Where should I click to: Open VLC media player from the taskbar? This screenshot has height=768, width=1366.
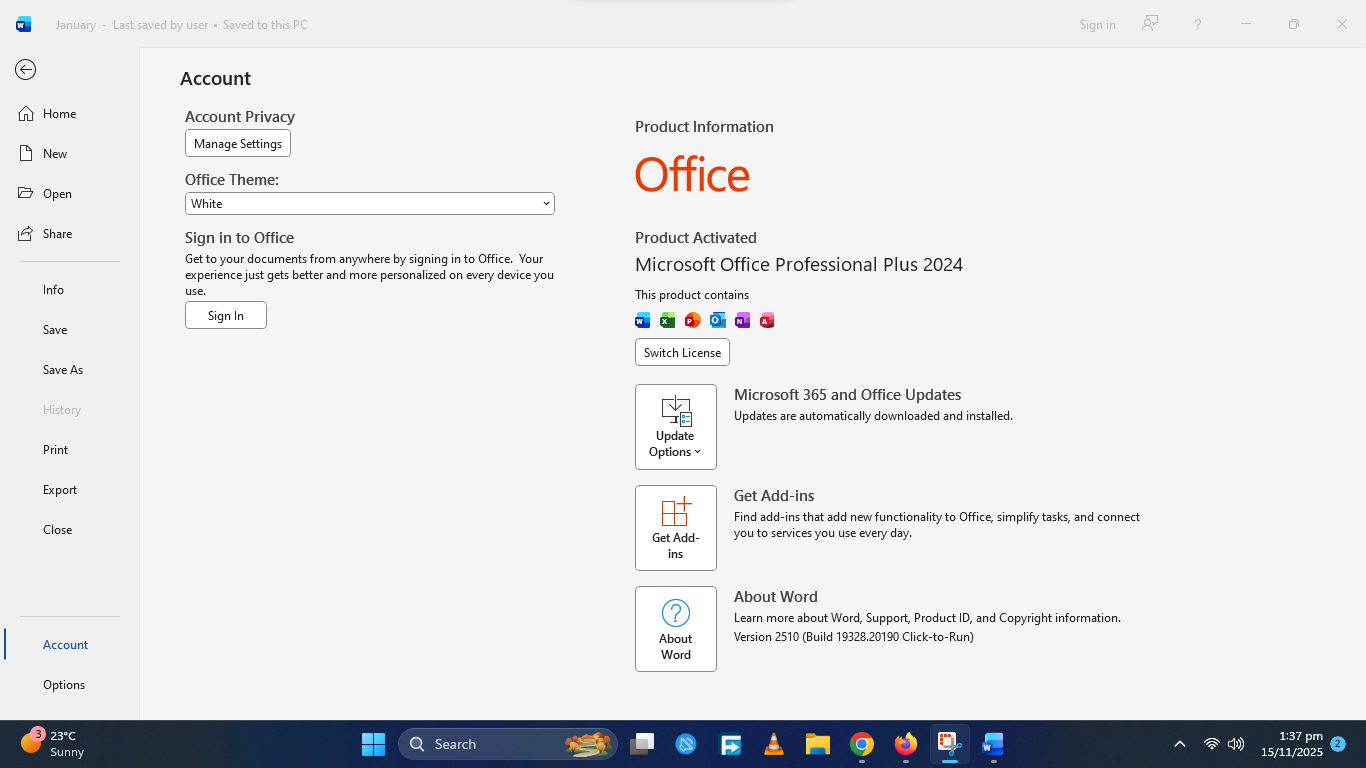[773, 744]
